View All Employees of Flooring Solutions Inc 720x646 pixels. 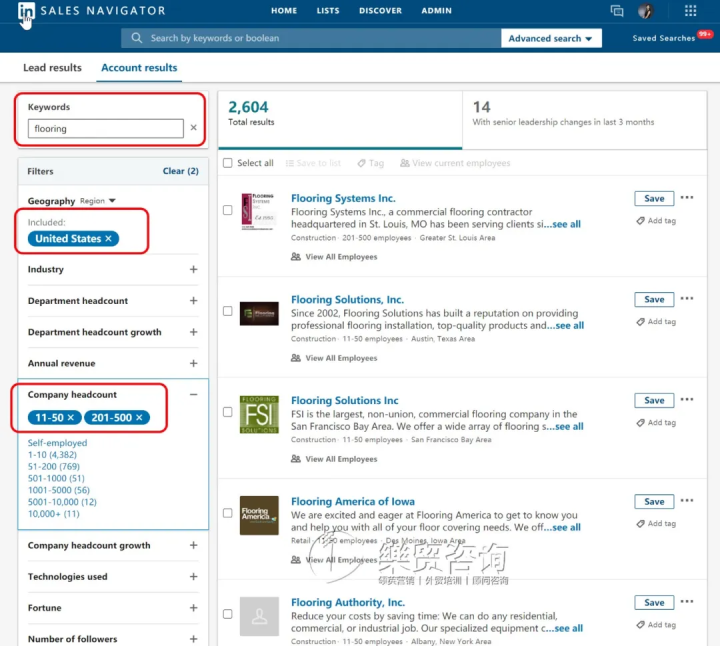pyautogui.click(x=334, y=459)
